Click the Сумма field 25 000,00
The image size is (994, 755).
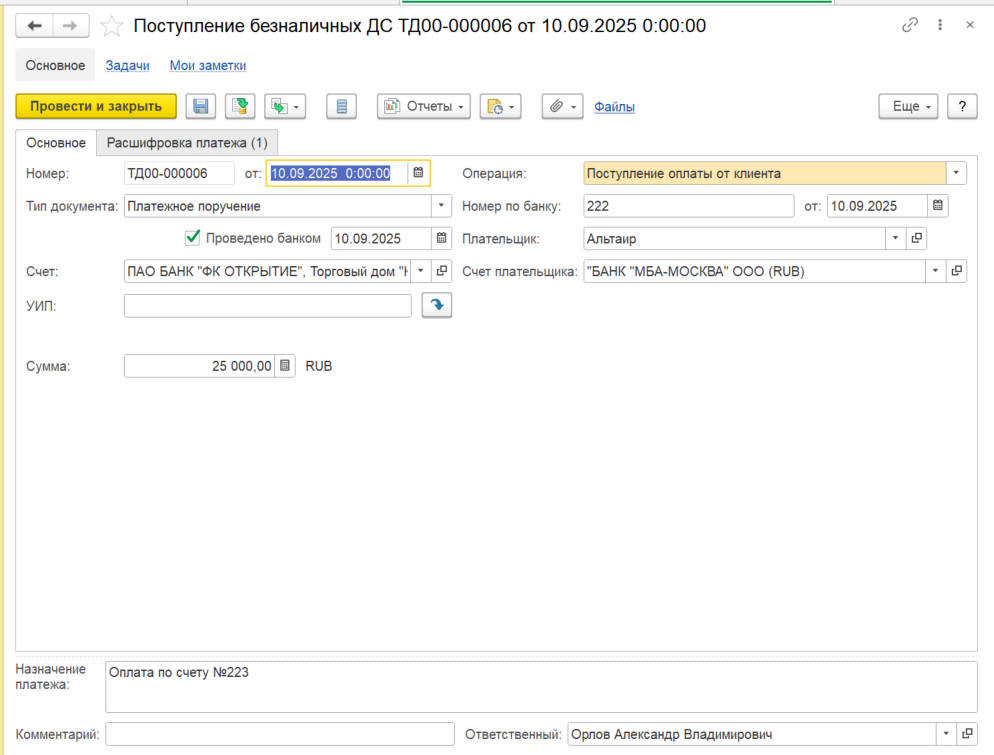200,366
